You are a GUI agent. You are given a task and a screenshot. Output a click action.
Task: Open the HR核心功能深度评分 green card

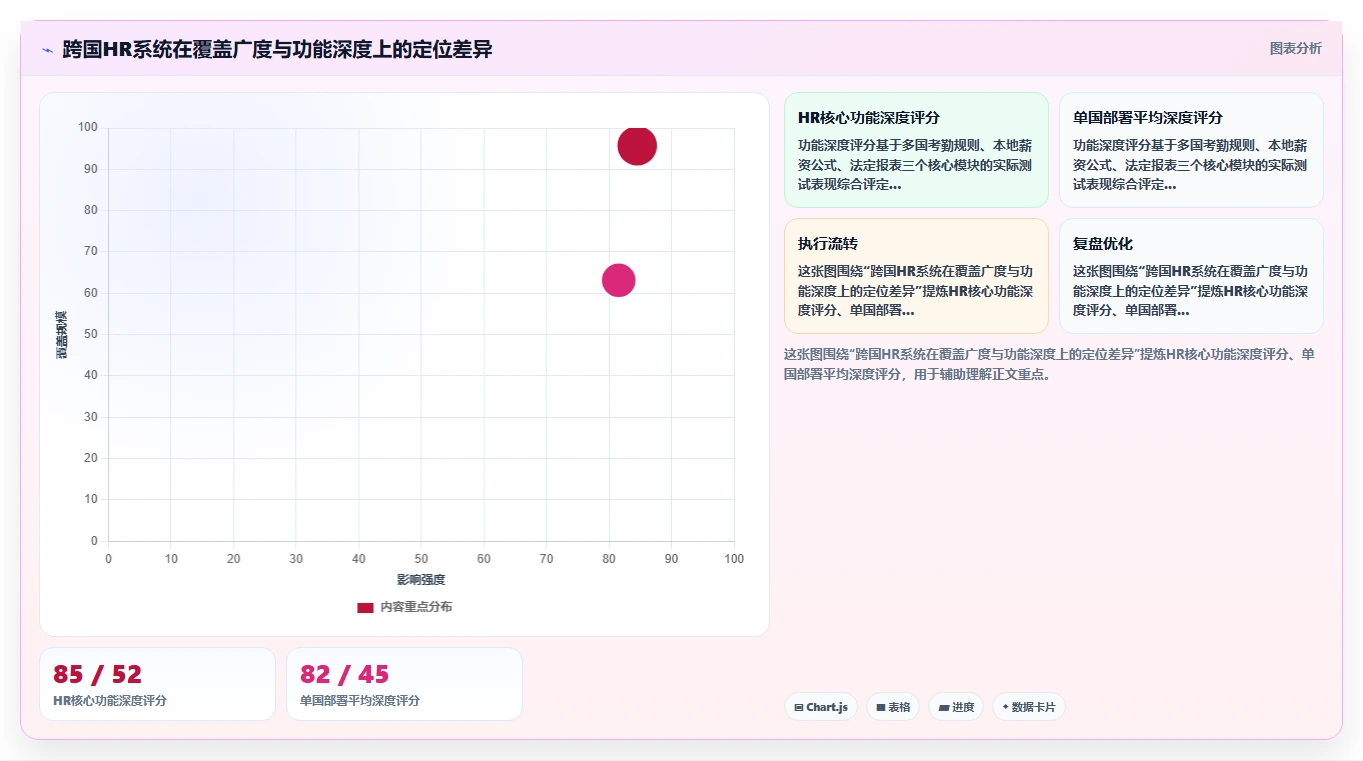[x=916, y=150]
